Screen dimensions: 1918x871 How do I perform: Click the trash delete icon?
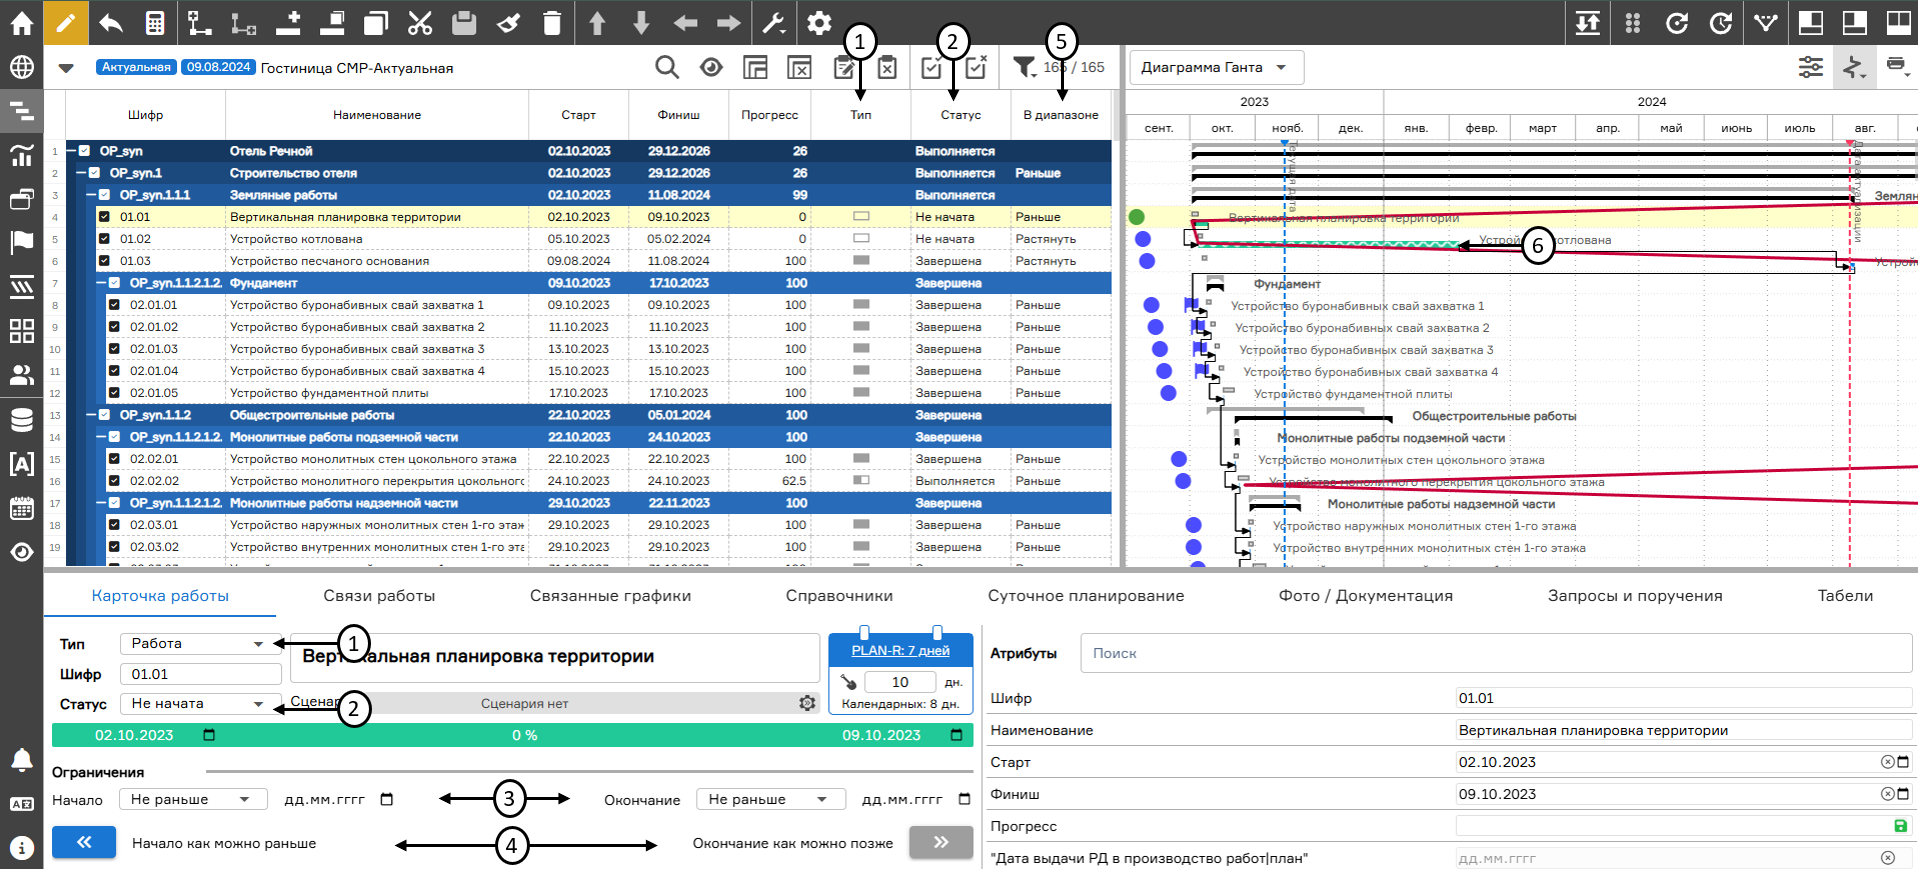tap(552, 22)
